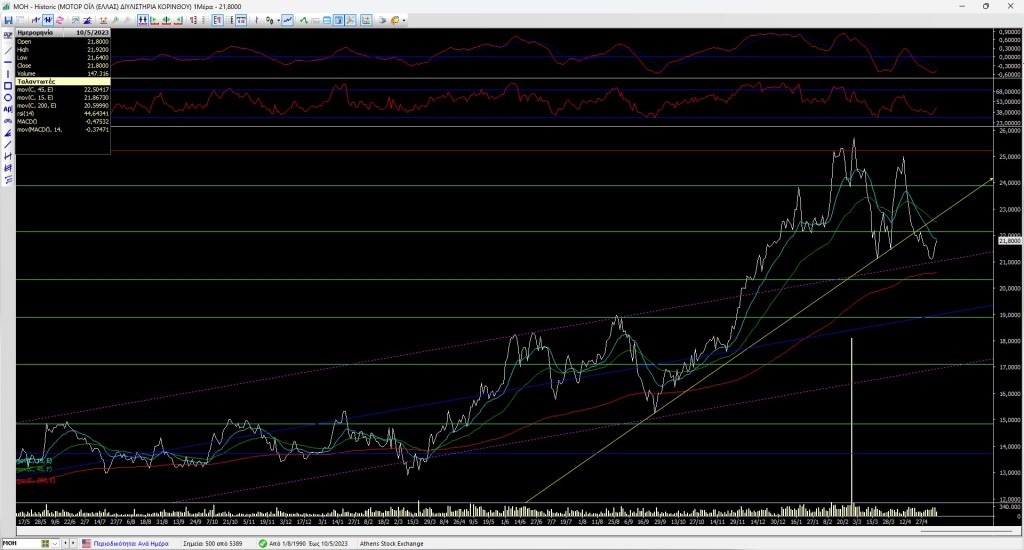Choose the ellipse drawing tool

pos(8,98)
